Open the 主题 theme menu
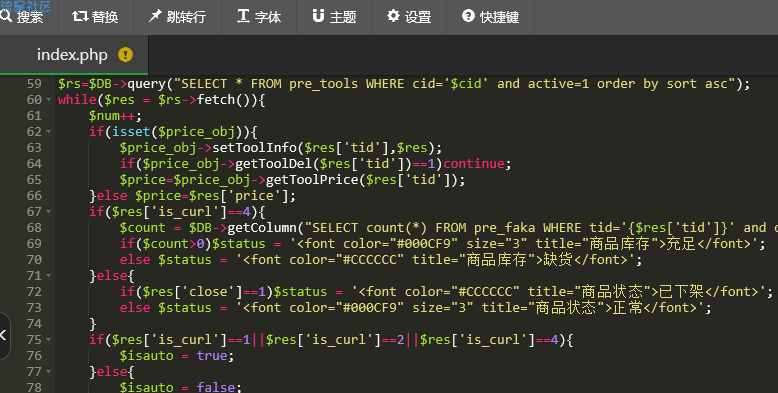Viewport: 778px width, 393px height. [334, 17]
